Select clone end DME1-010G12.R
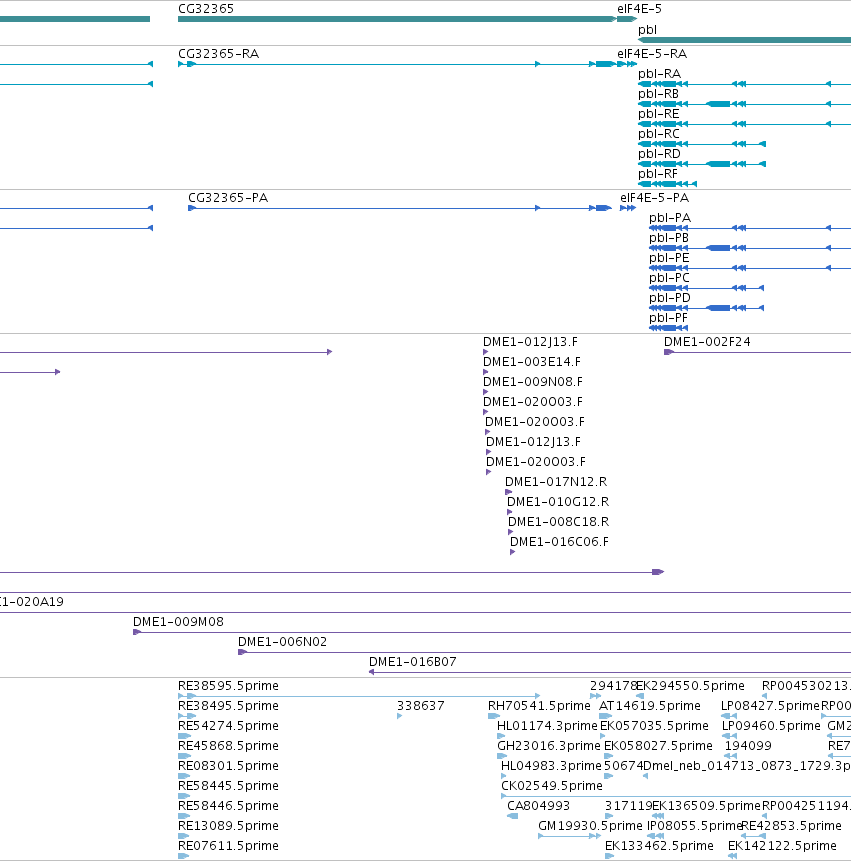Image resolution: width=851 pixels, height=861 pixels. point(558,502)
